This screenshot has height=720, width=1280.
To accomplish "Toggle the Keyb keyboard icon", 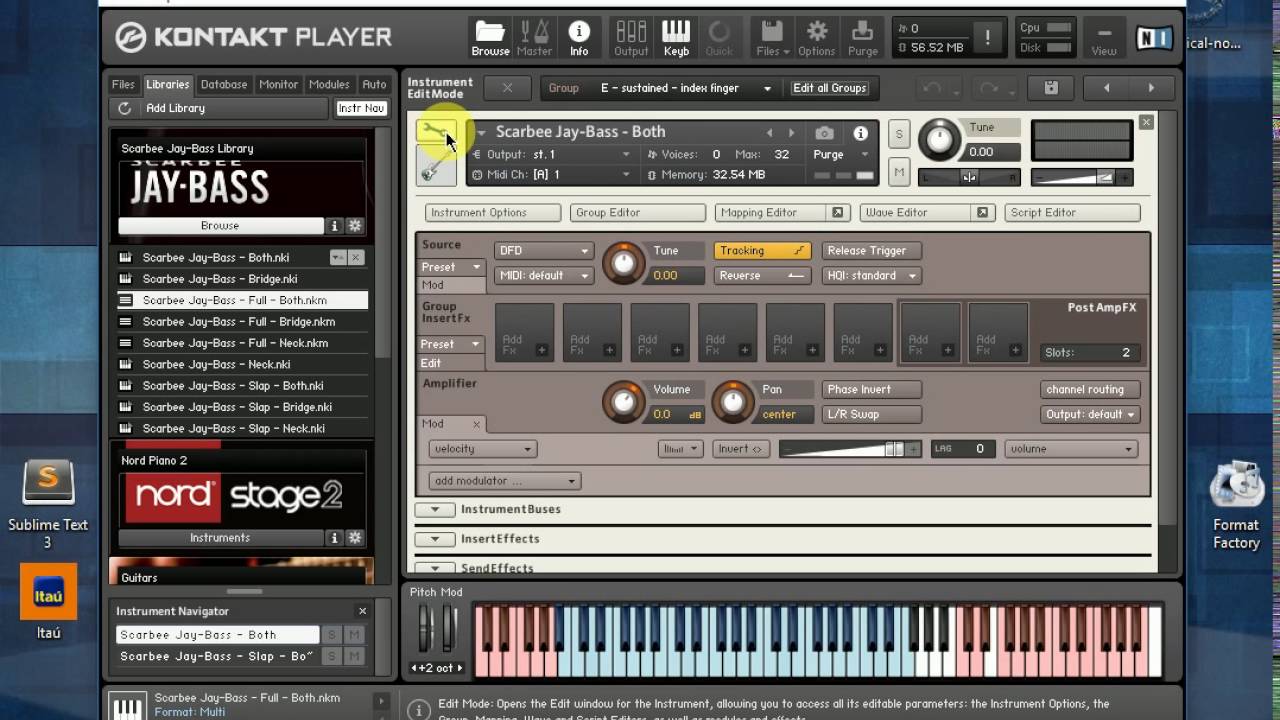I will click(676, 37).
